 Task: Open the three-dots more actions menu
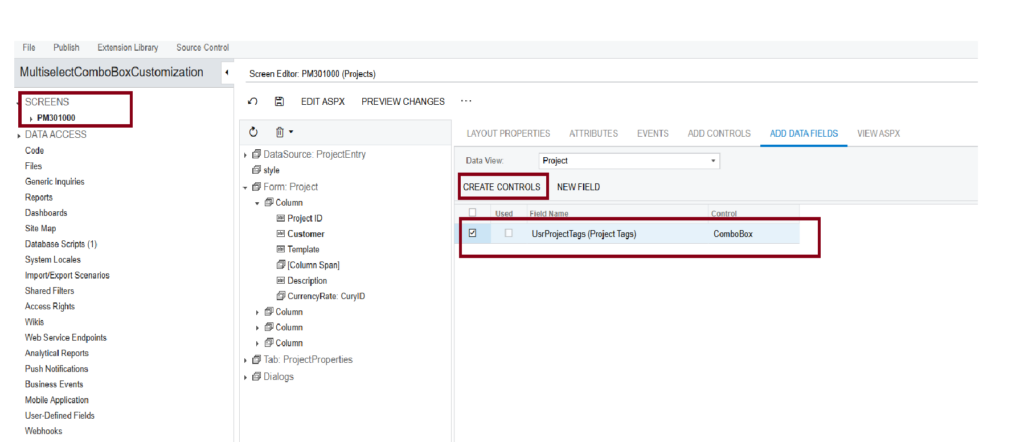466,101
